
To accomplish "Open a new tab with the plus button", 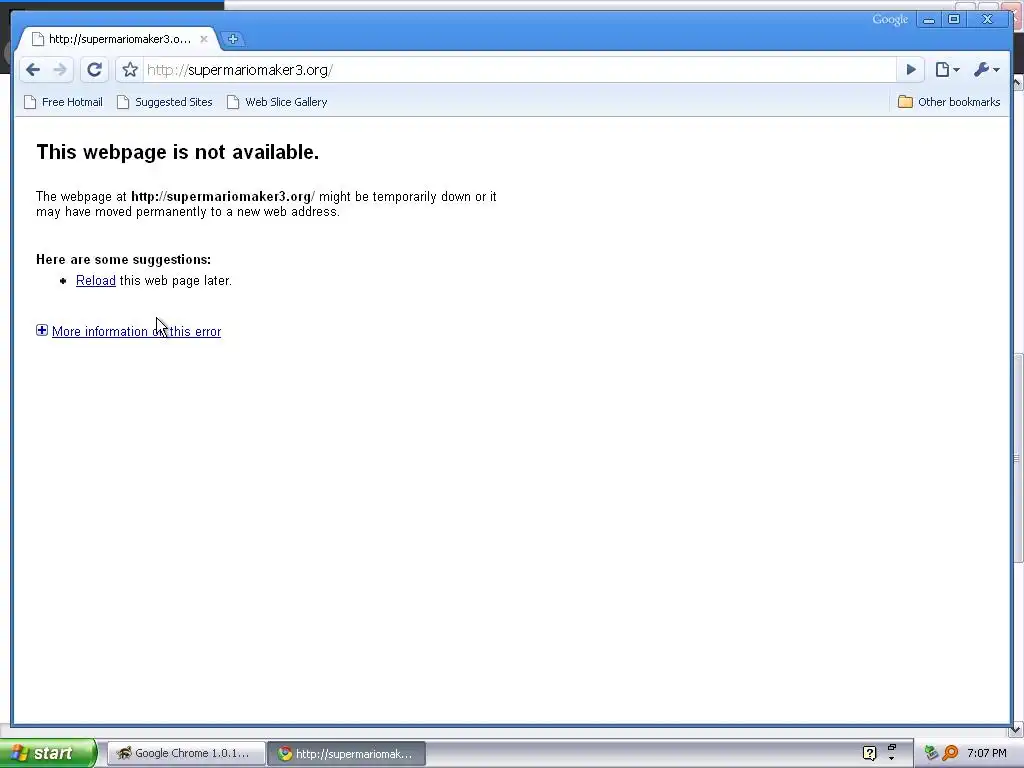I will coord(232,39).
